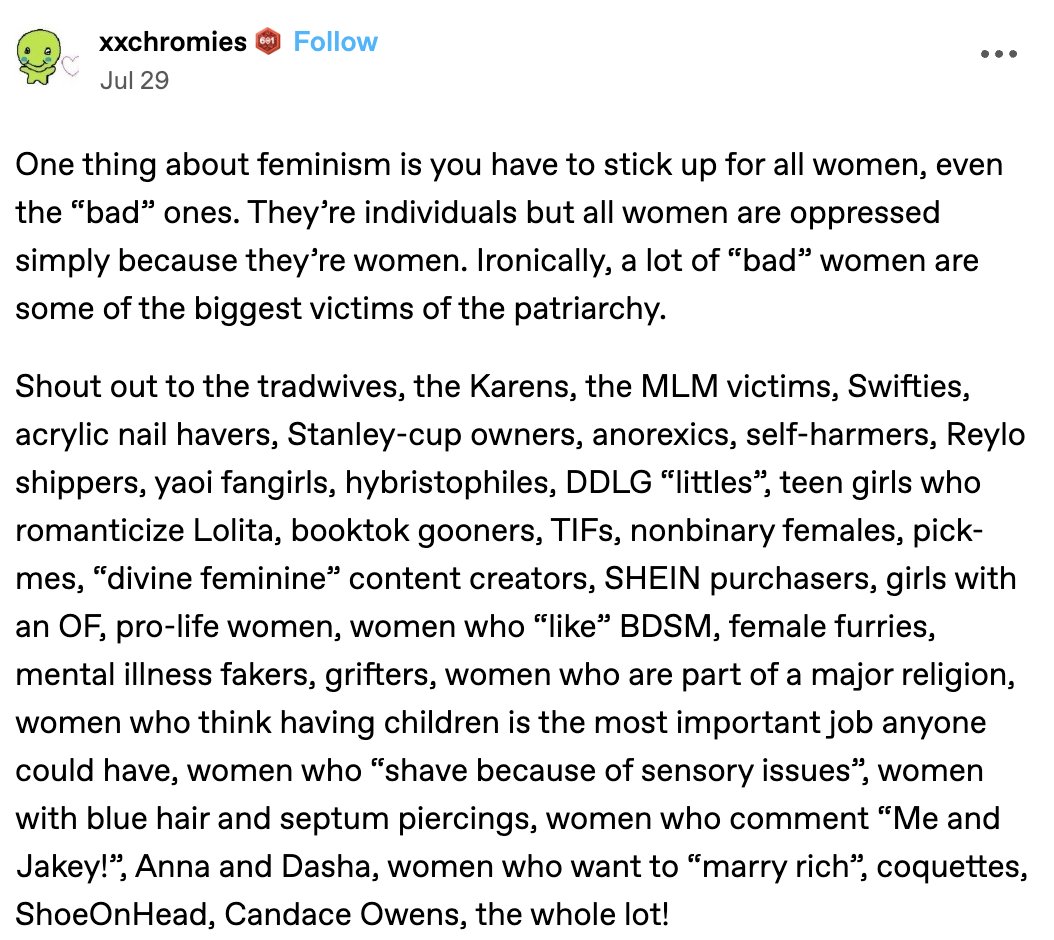Click the small heart beside the avatar
Viewport: 1054px width, 940px height.
pyautogui.click(x=70, y=66)
